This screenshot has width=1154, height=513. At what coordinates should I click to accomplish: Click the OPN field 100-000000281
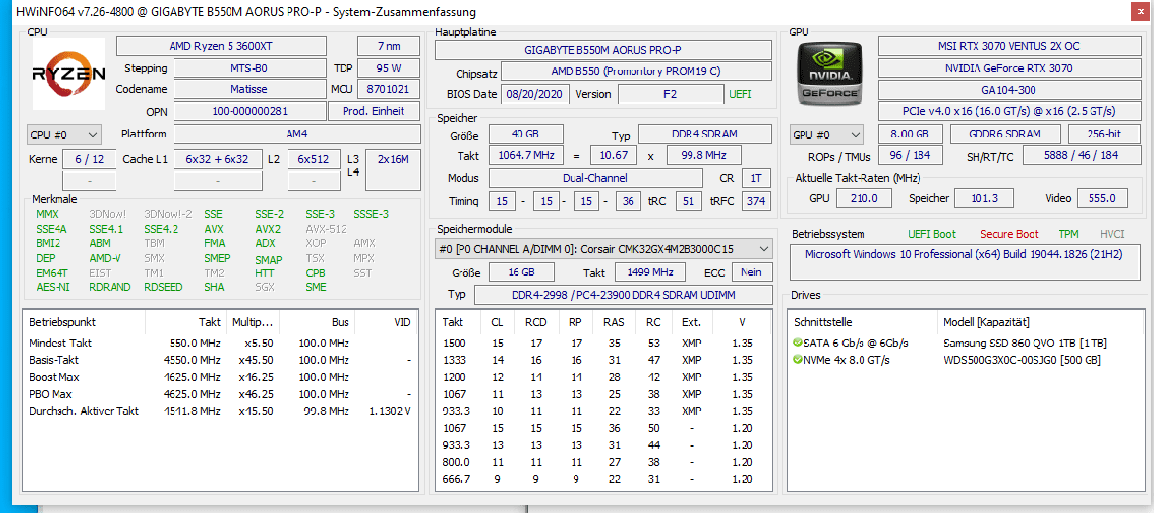coord(249,111)
